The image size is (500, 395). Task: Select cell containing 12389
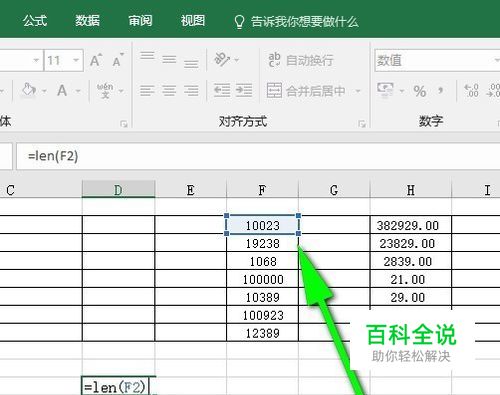[262, 333]
